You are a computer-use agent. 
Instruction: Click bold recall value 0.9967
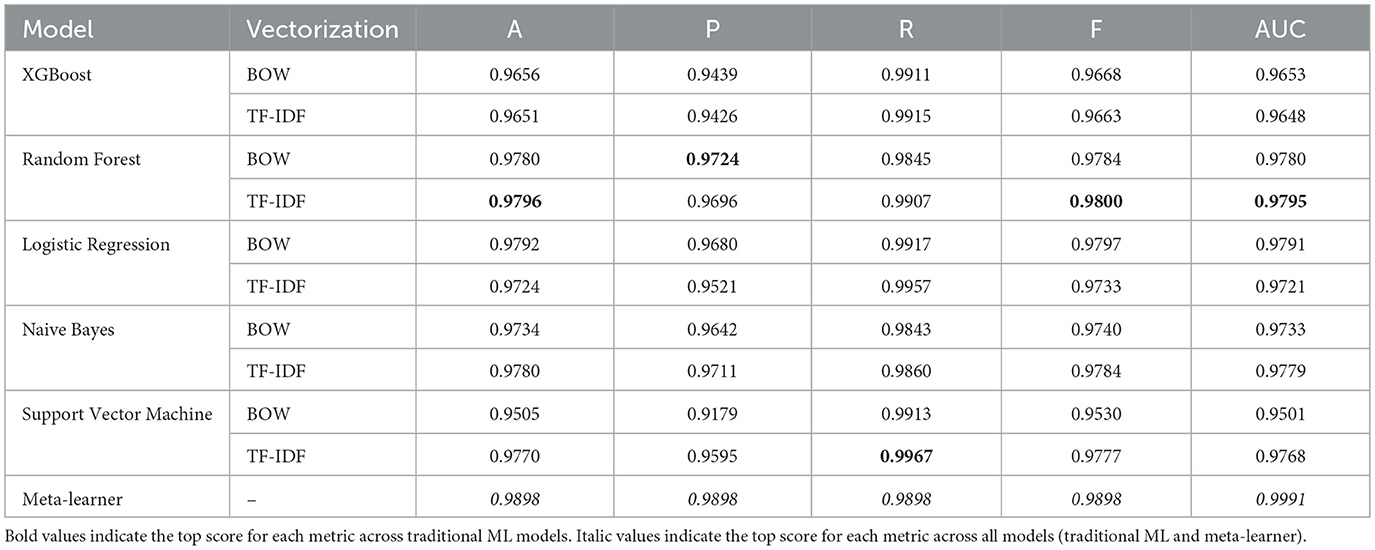906,456
